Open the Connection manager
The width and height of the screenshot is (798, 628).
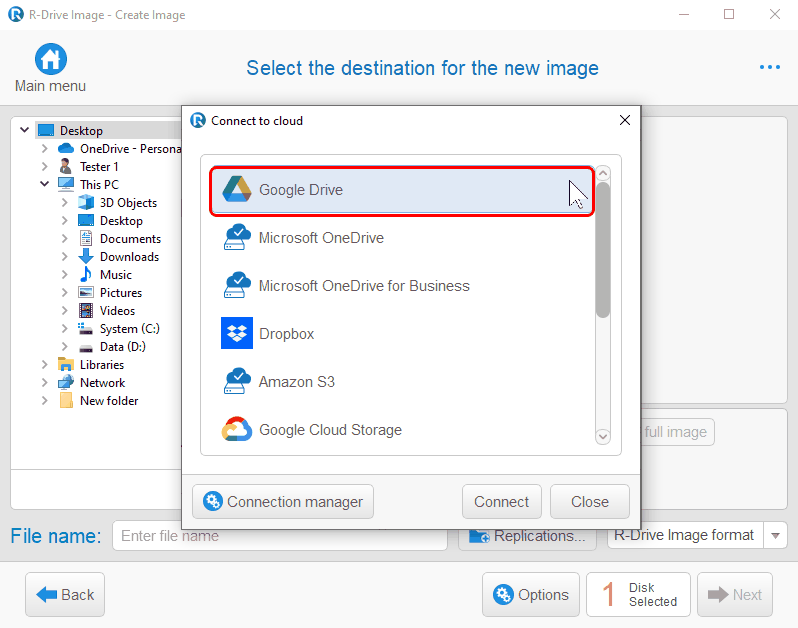pos(283,502)
